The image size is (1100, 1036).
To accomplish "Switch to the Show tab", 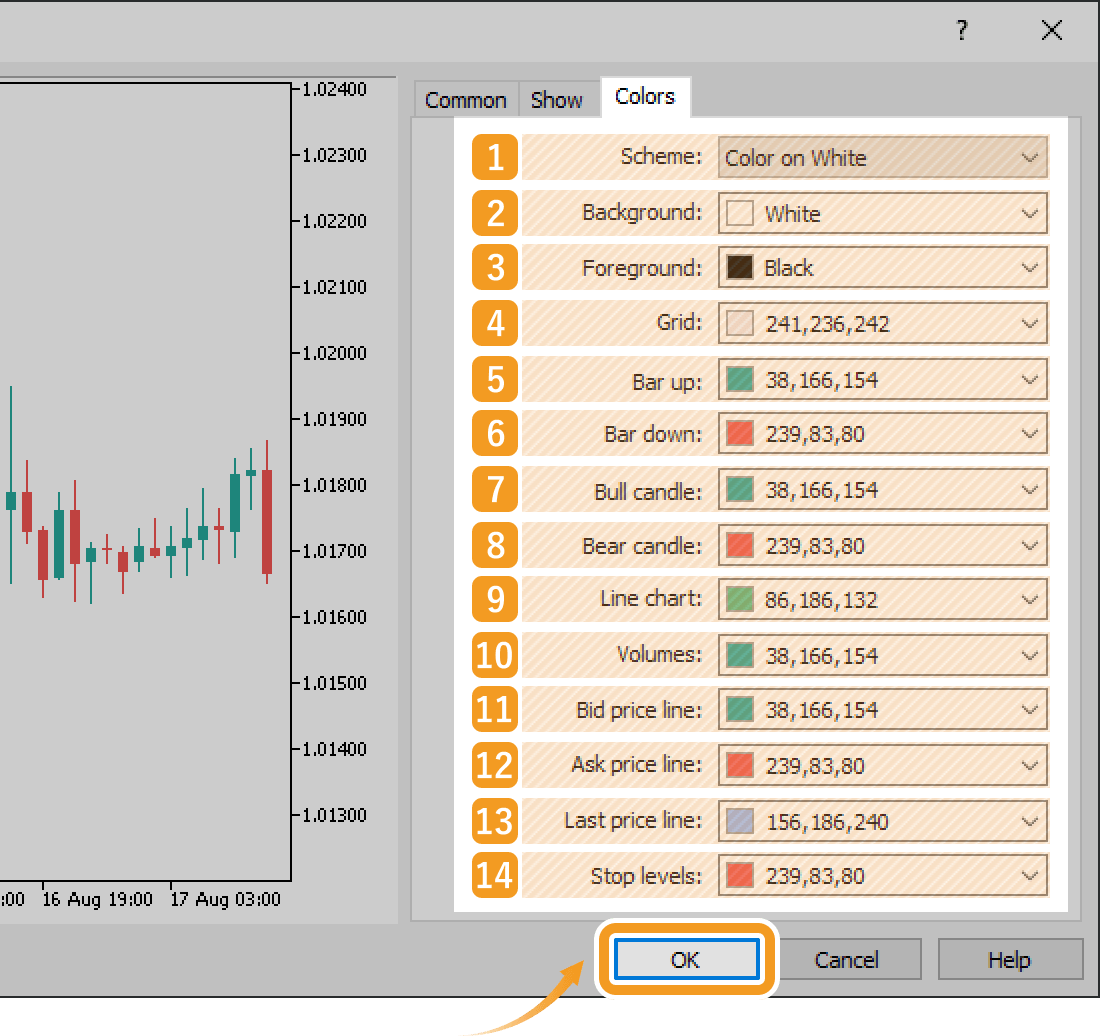I will point(556,100).
